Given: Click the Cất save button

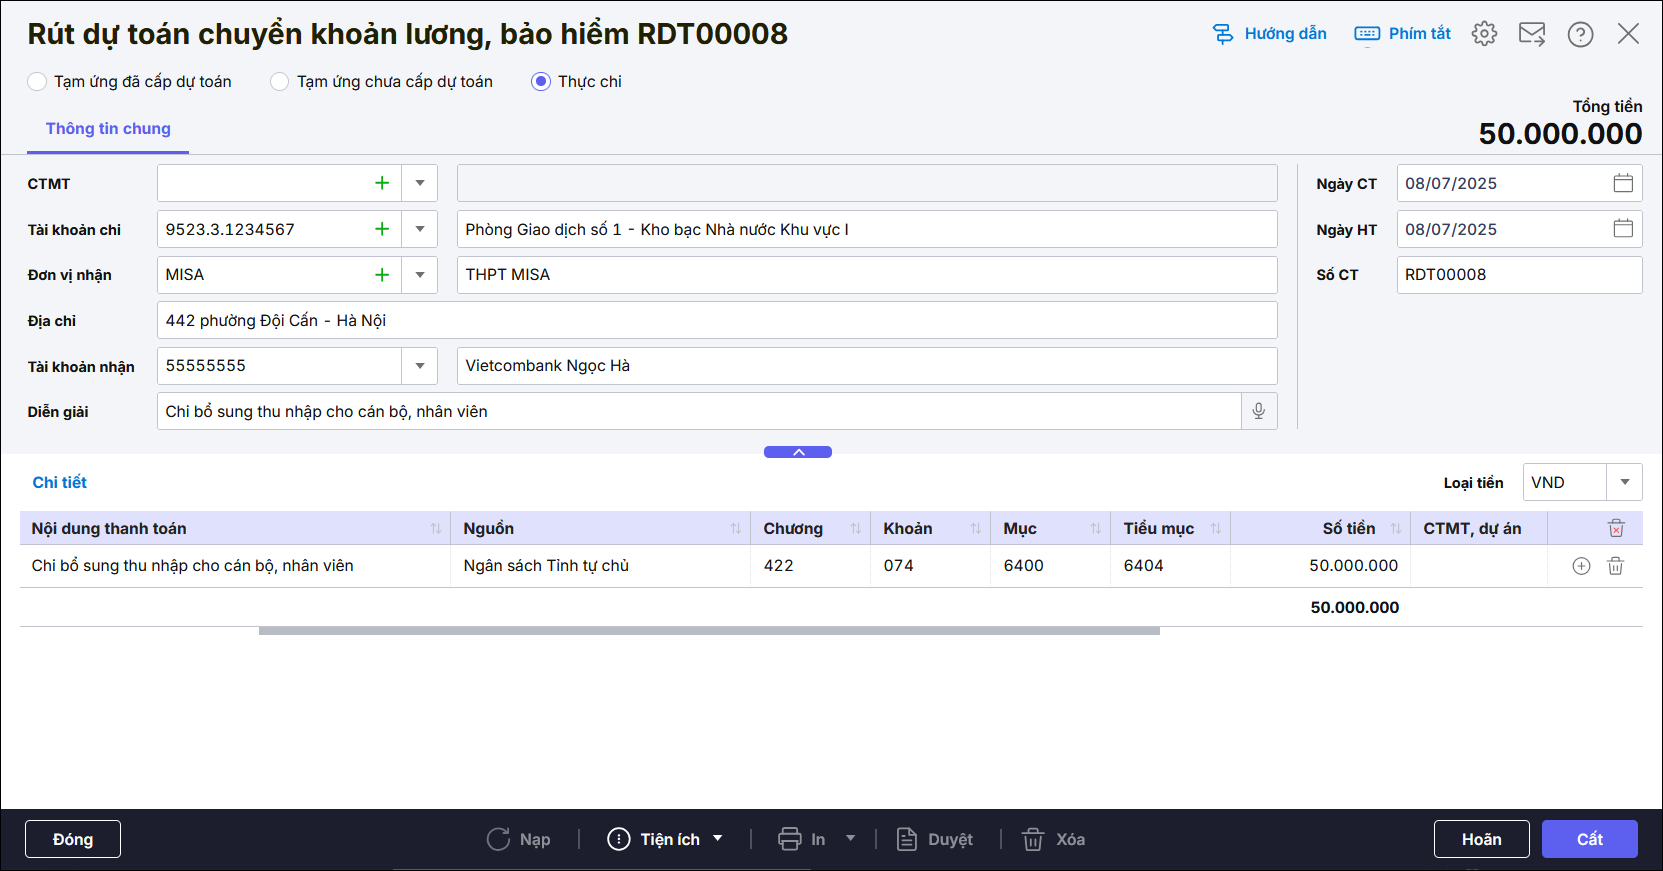Looking at the screenshot, I should point(1589,839).
